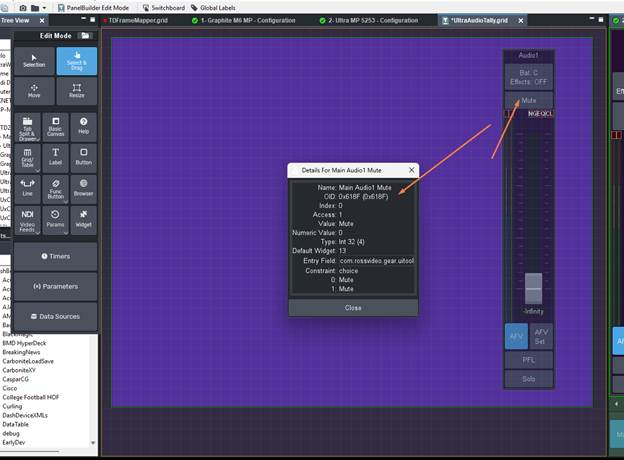Image resolution: width=624 pixels, height=460 pixels.
Task: Click the Audio1 channel header label
Action: point(528,55)
